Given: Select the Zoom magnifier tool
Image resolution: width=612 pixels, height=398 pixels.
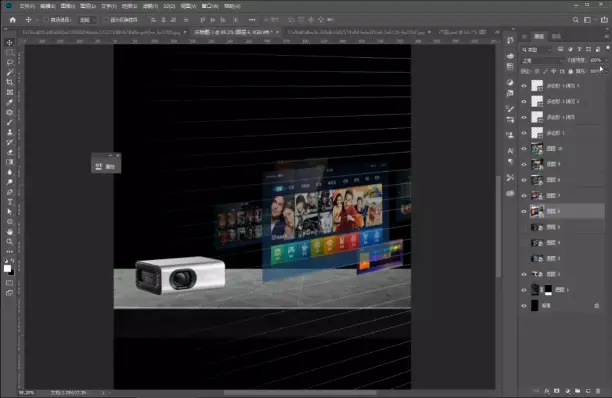Looking at the screenshot, I should tap(10, 242).
